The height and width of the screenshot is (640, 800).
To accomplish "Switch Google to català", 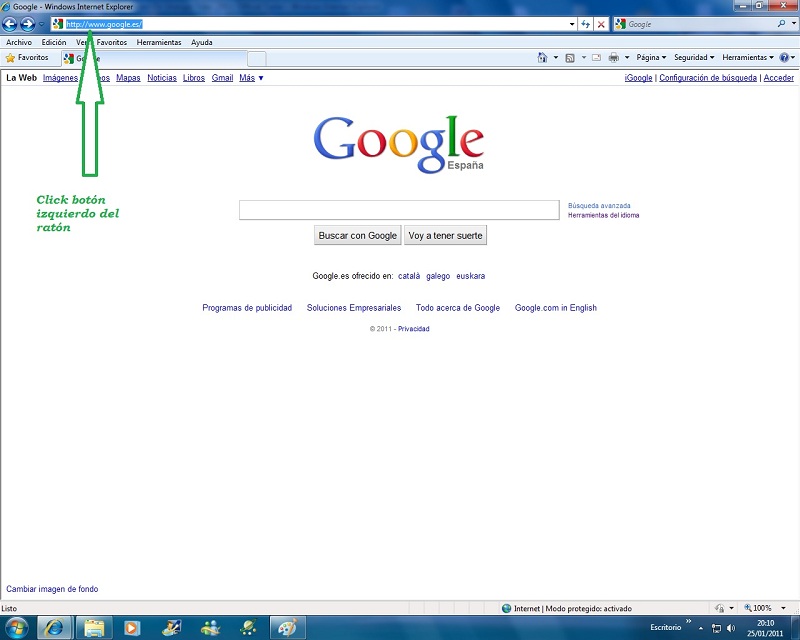I will tap(409, 276).
